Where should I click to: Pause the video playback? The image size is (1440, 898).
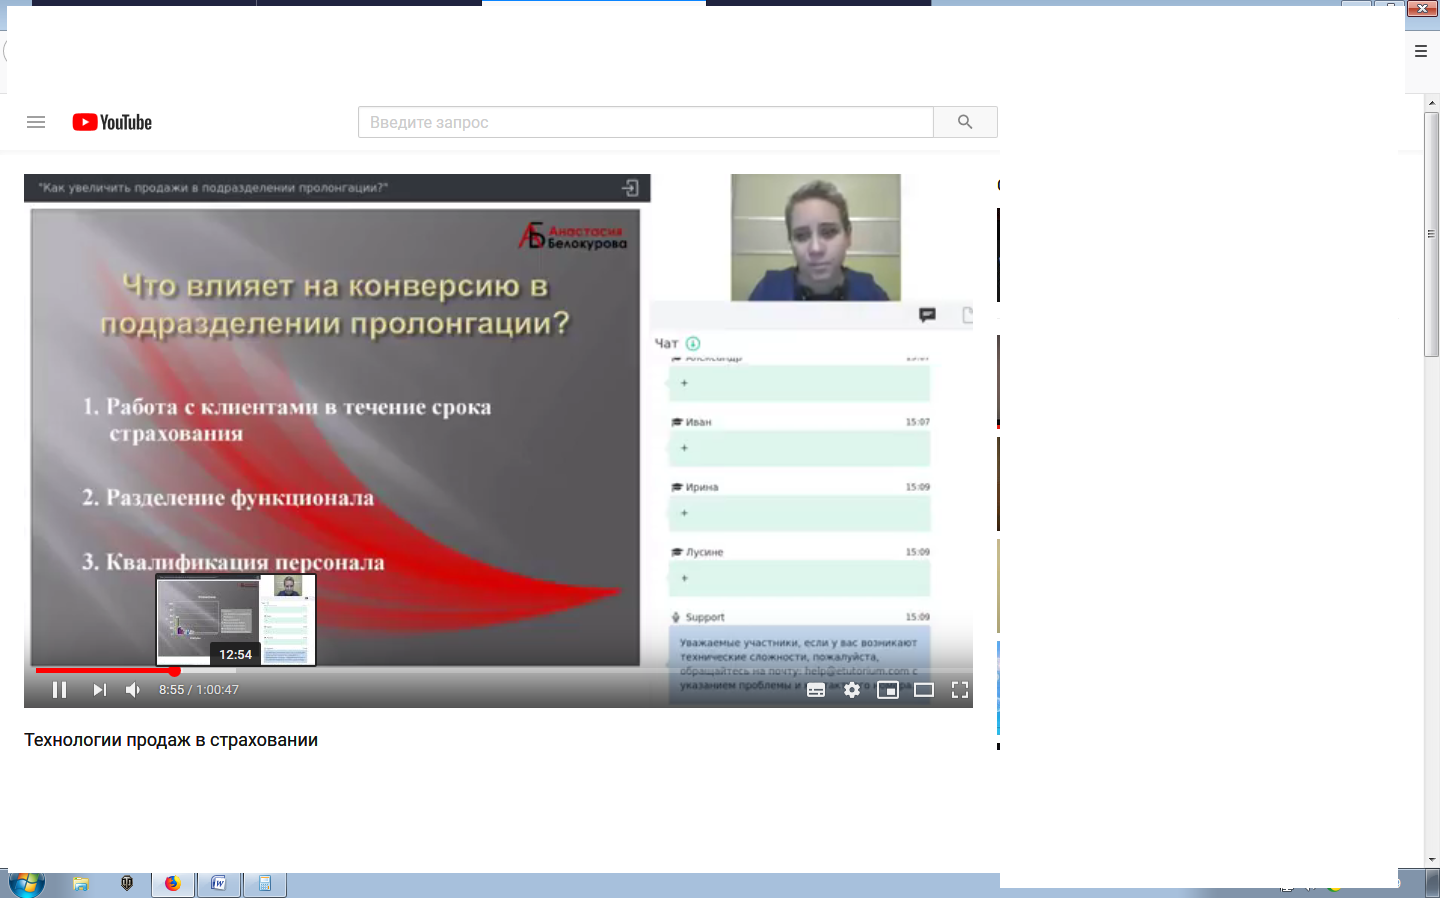pyautogui.click(x=59, y=690)
